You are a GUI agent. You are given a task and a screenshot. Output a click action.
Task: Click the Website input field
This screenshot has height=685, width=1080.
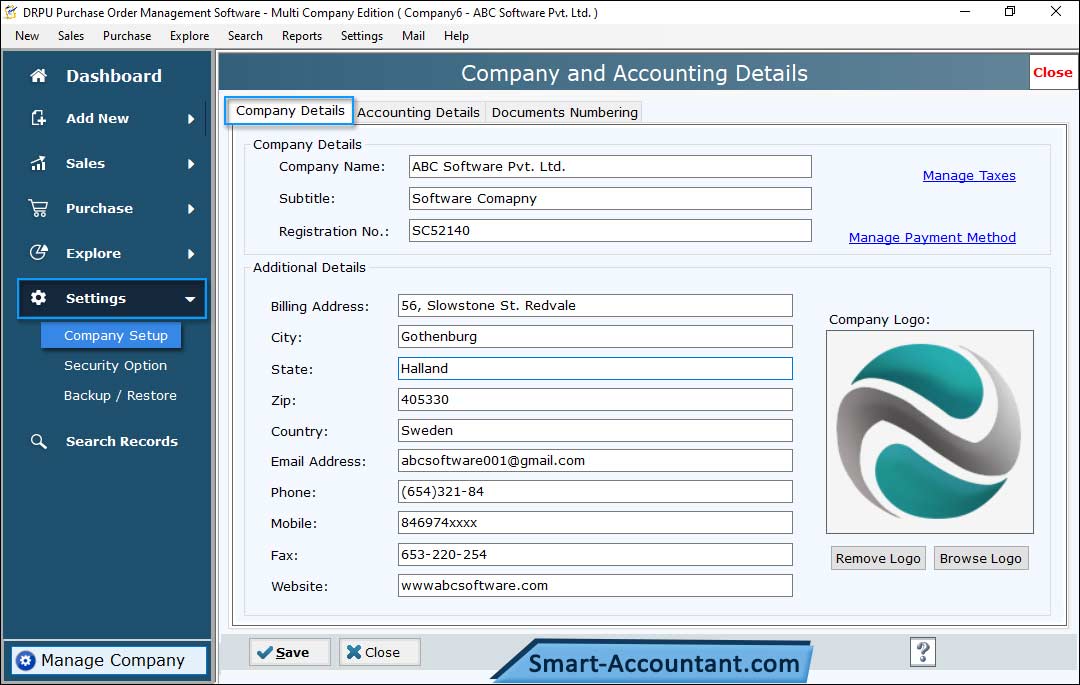[595, 585]
